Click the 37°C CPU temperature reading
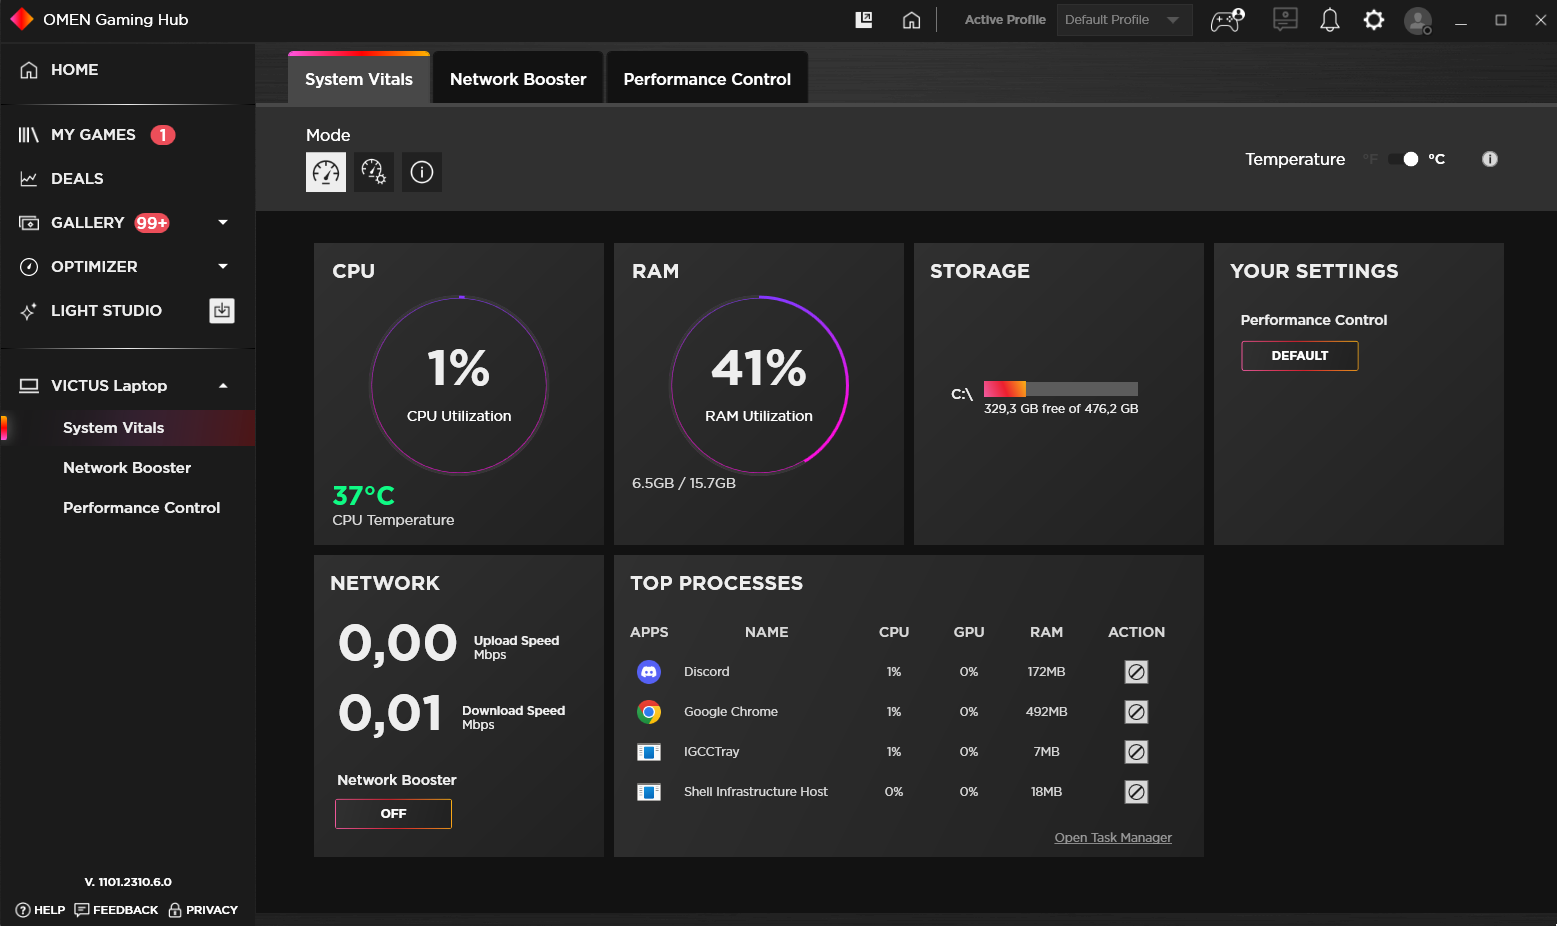The image size is (1557, 926). point(364,496)
